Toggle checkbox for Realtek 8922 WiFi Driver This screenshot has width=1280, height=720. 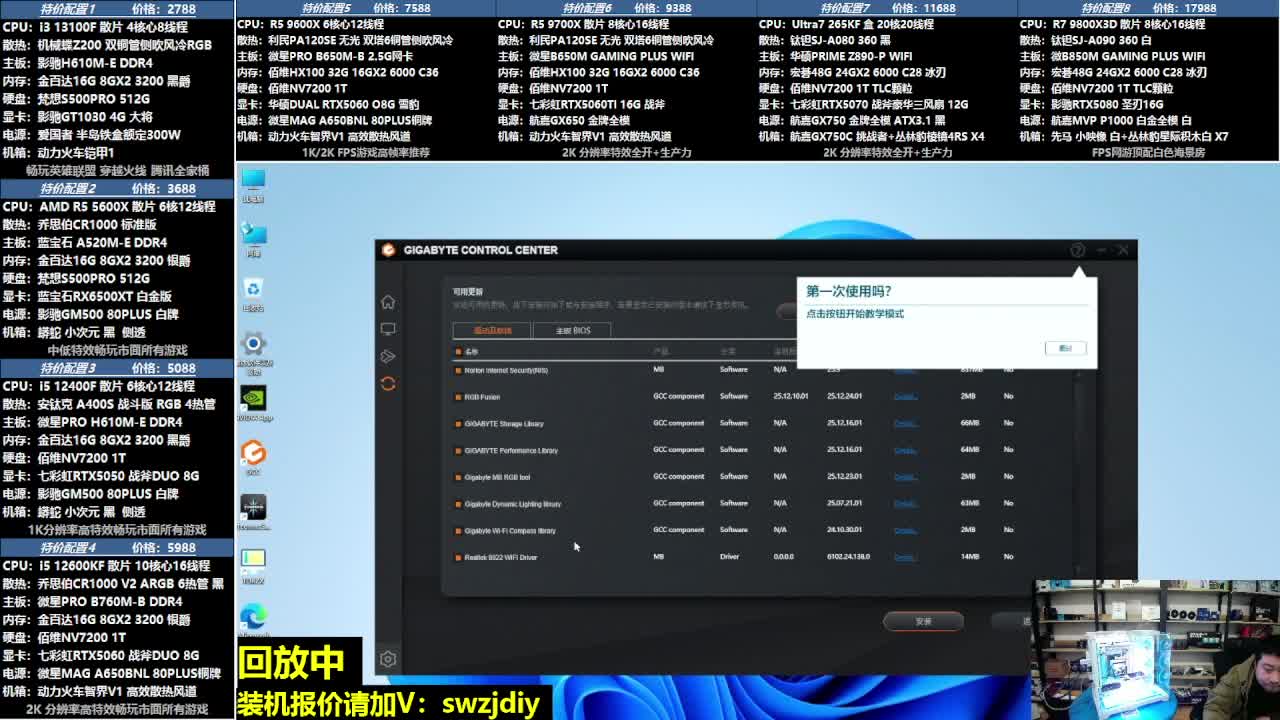458,557
